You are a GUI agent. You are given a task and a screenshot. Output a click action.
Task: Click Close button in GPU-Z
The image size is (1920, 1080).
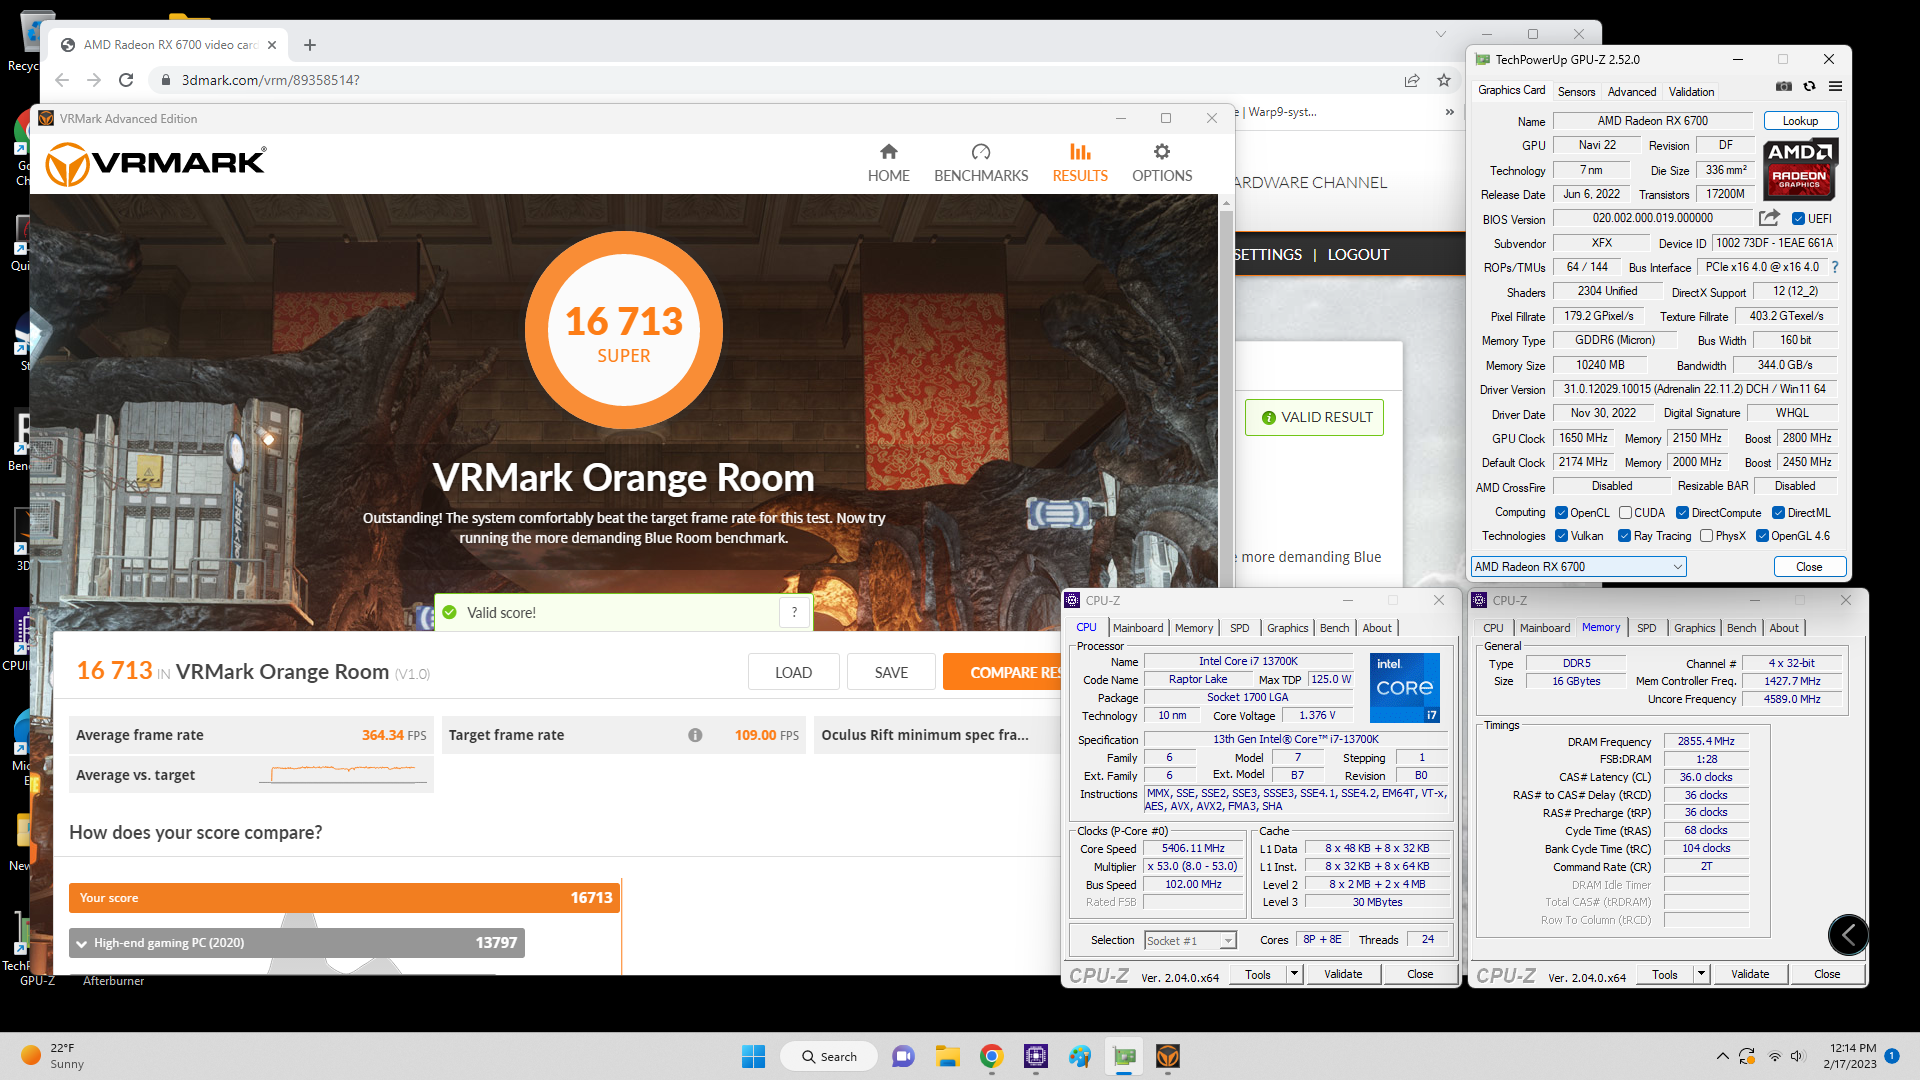[x=1808, y=567]
